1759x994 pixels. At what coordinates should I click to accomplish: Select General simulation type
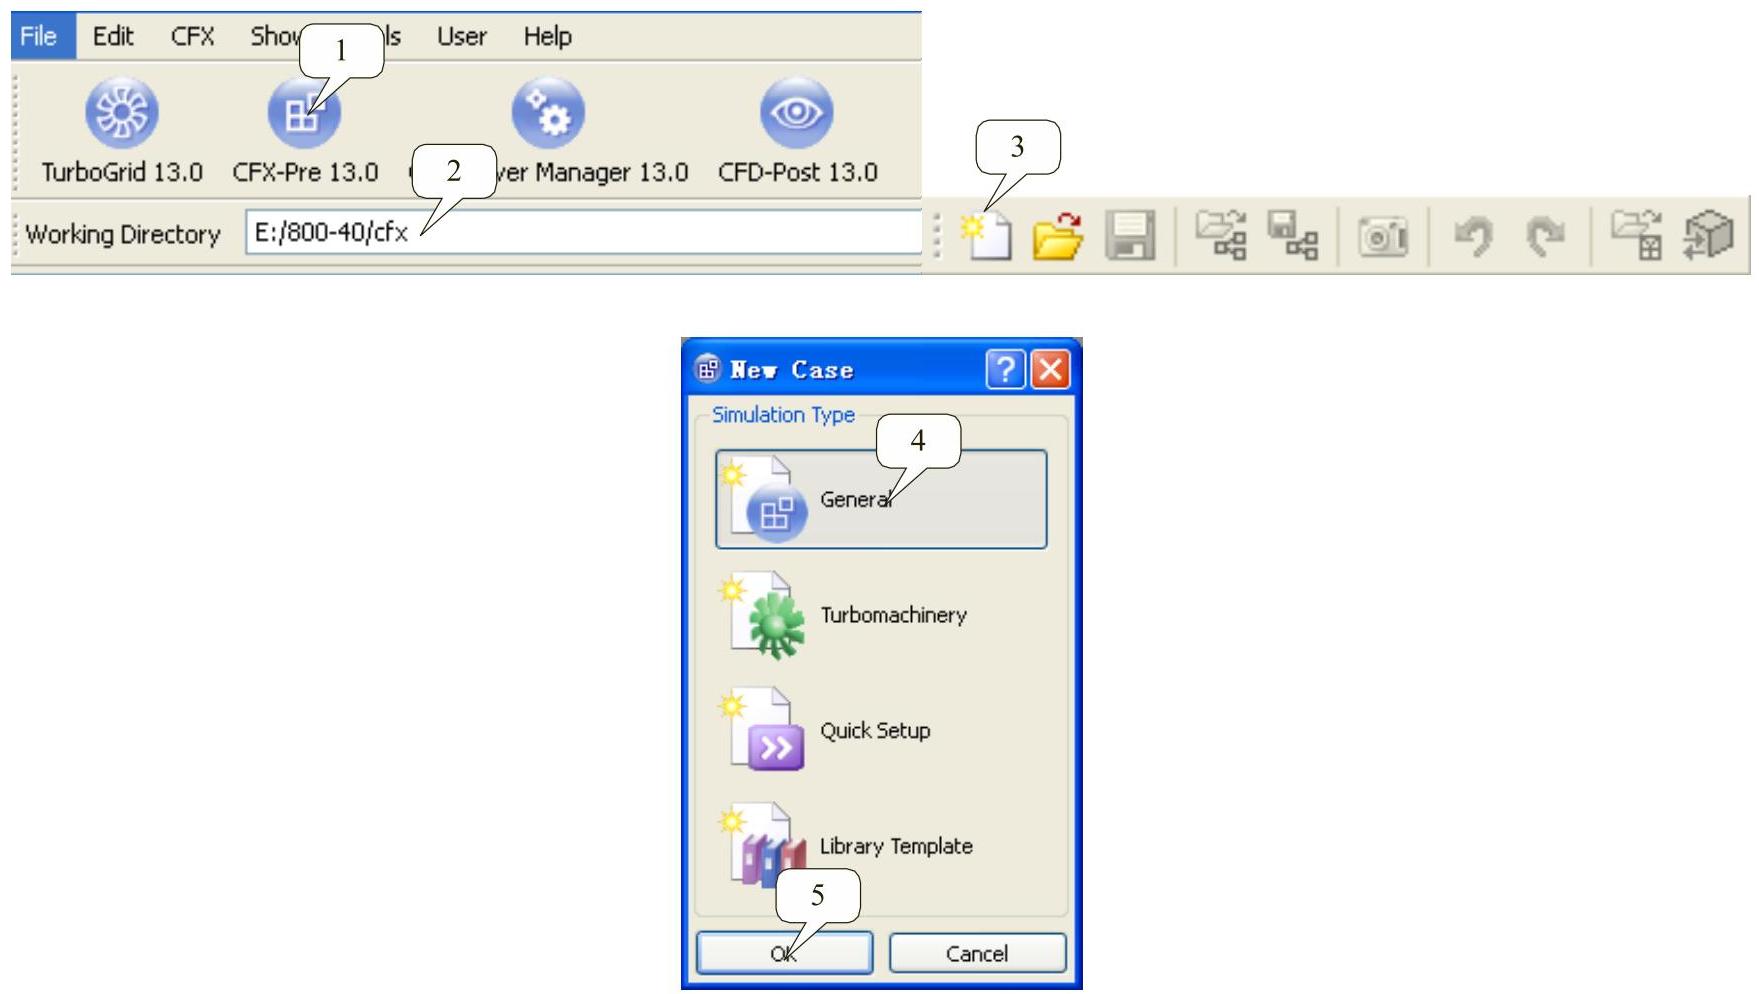881,499
